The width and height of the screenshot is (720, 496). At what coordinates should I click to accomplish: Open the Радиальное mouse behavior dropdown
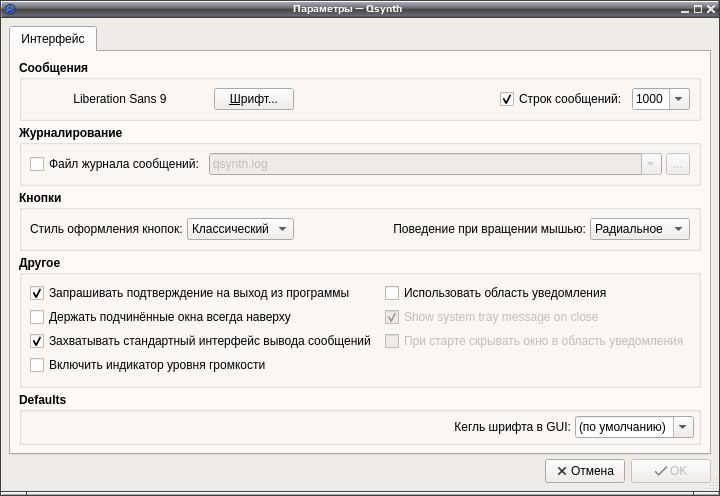point(640,229)
